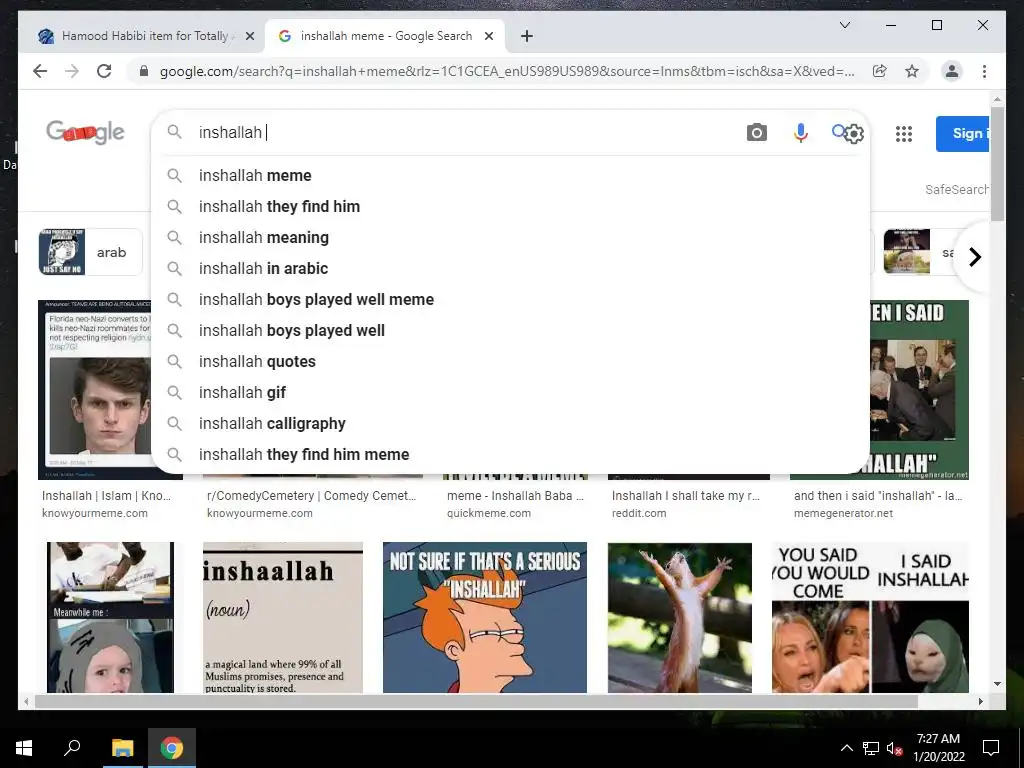
Task: Open the Chrome three-dot menu
Action: pos(984,71)
